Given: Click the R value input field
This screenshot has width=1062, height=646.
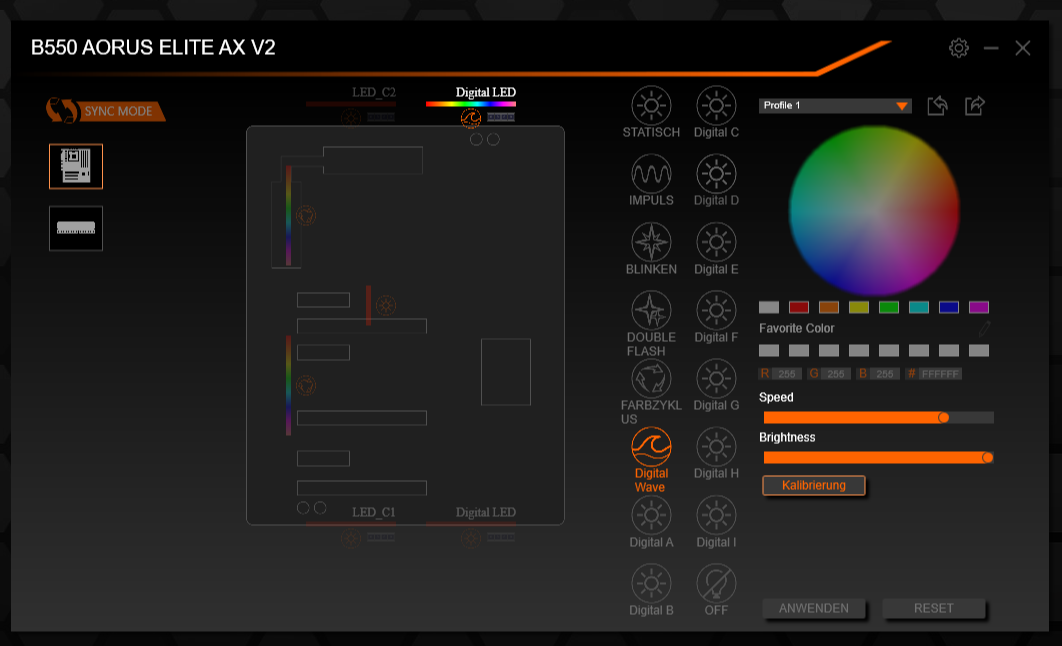Looking at the screenshot, I should click(786, 374).
